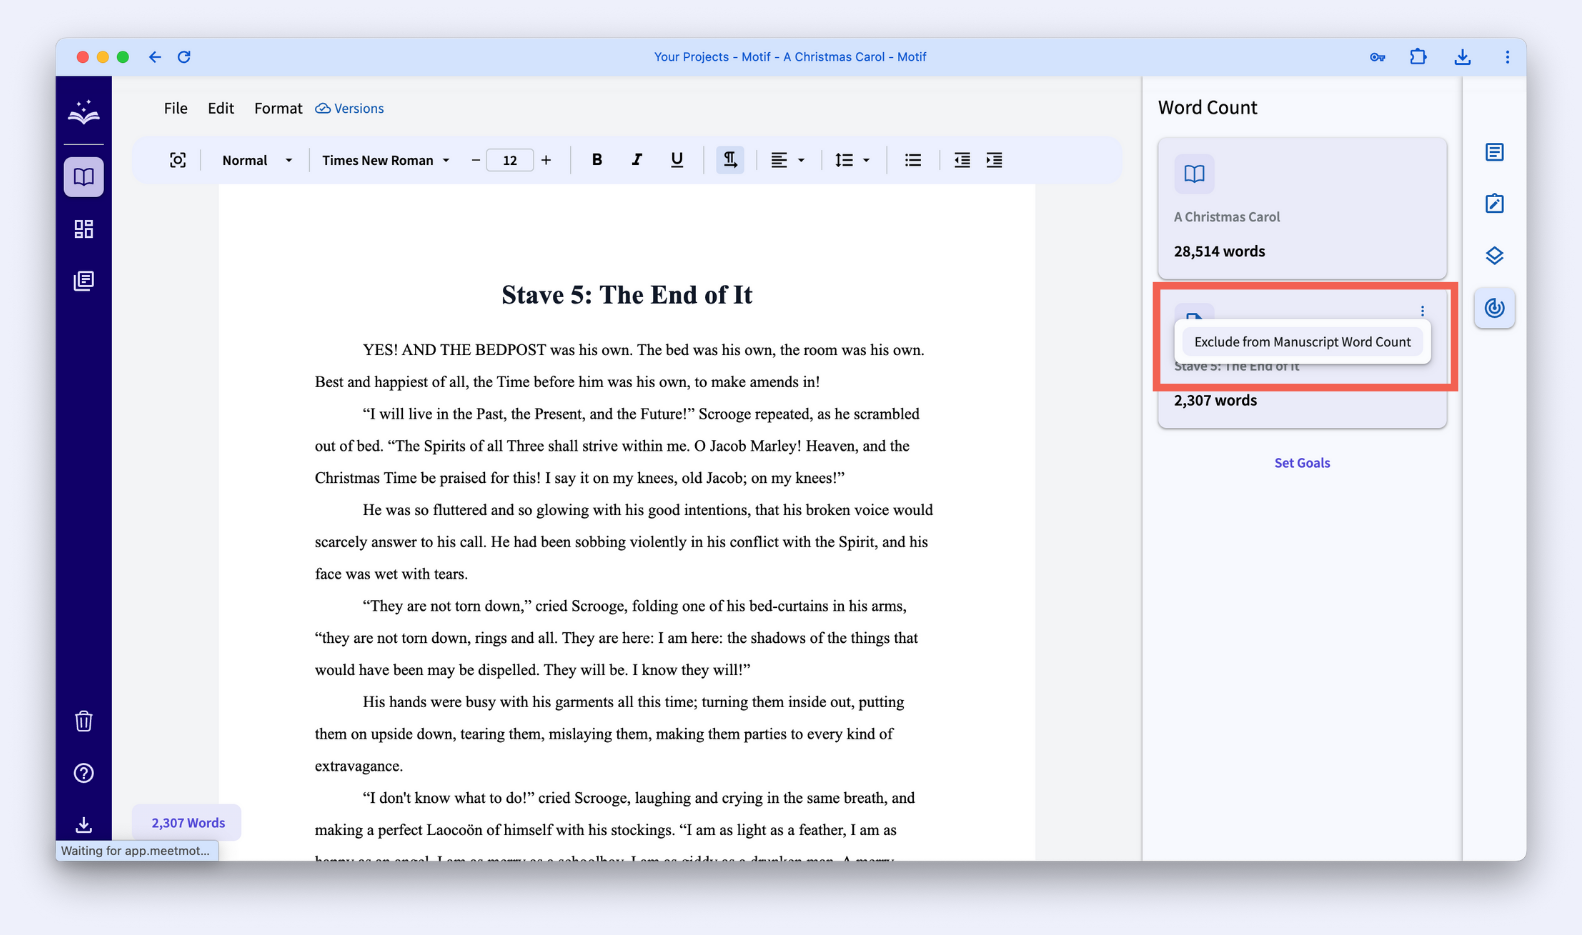Screen dimensions: 1582x935
Task: Open the help question mark icon
Action: [x=84, y=773]
